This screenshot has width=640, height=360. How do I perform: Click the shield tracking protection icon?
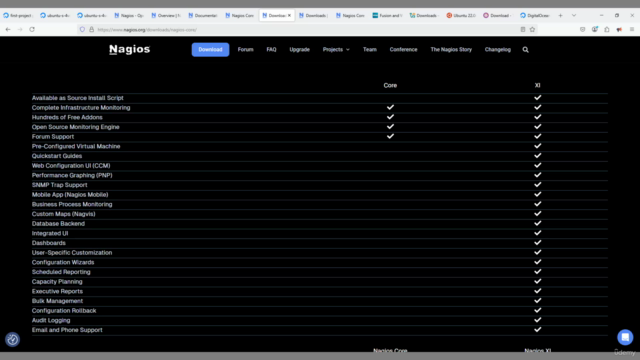coord(82,29)
